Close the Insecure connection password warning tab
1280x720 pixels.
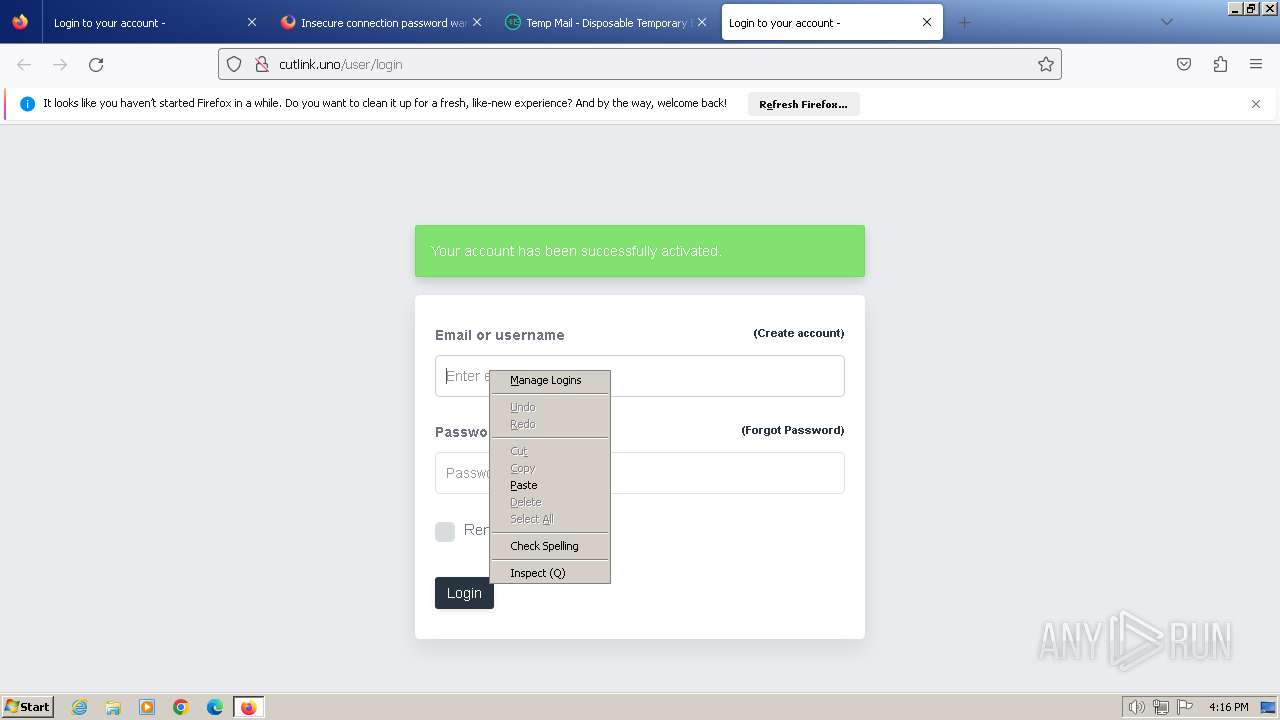tap(477, 22)
